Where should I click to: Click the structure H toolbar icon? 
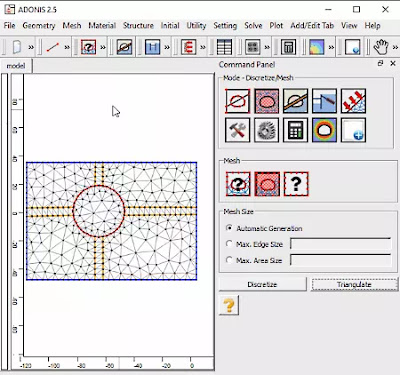(x=153, y=47)
